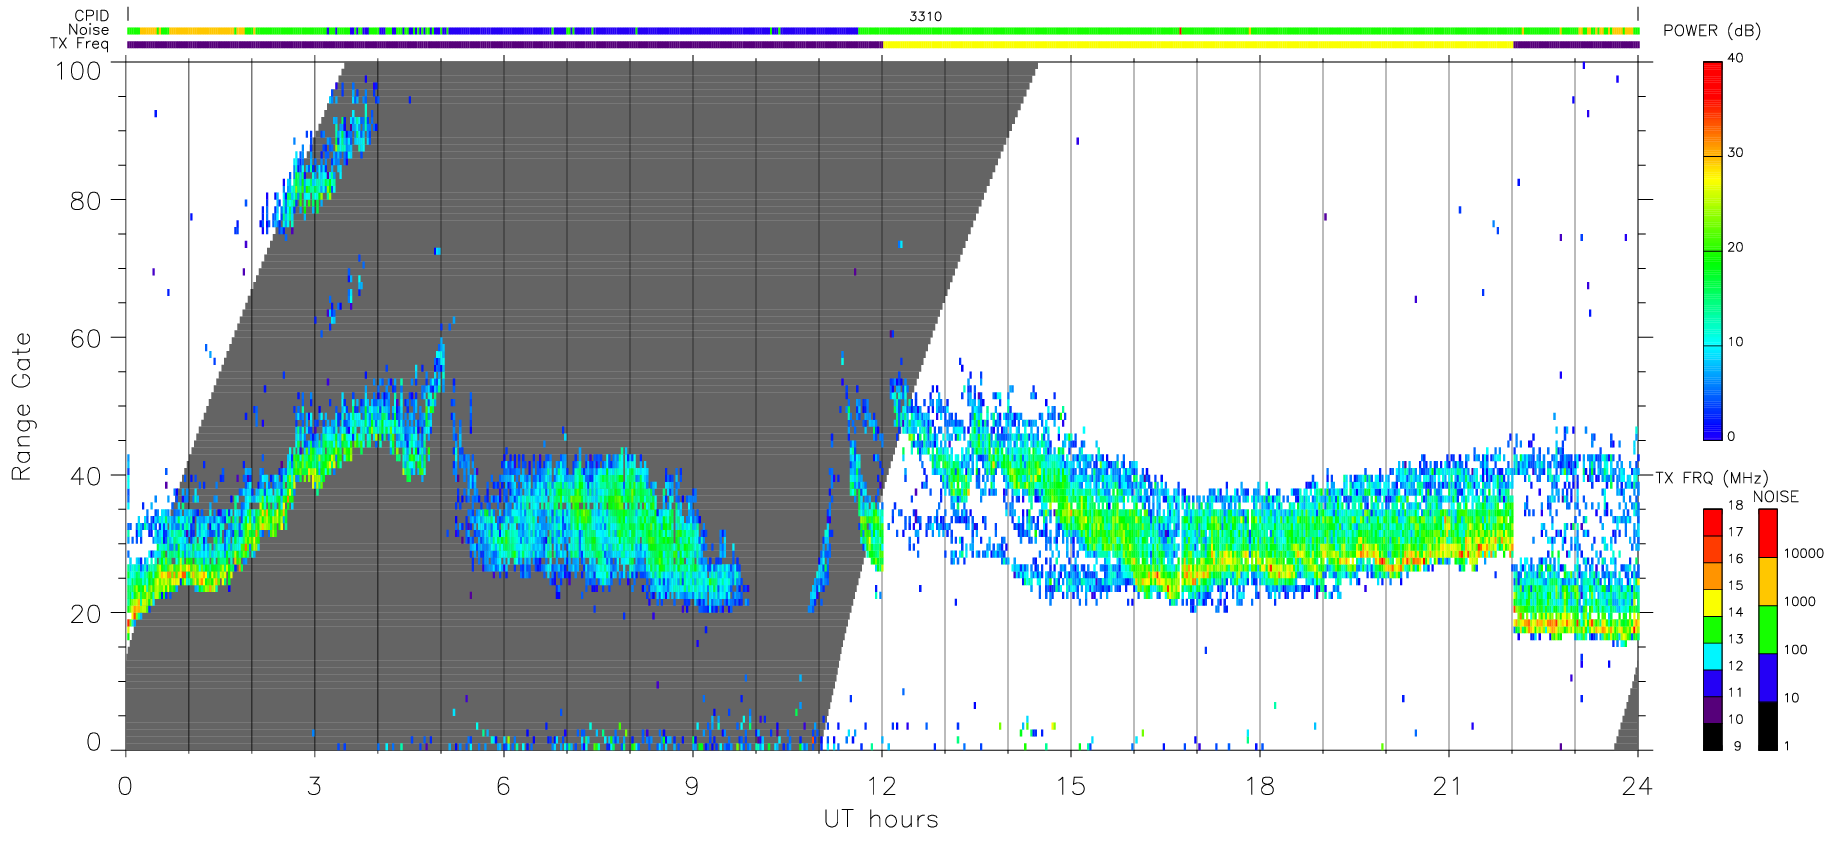Click the 40 range gate tick label
The height and width of the screenshot is (850, 1843).
(x=86, y=476)
